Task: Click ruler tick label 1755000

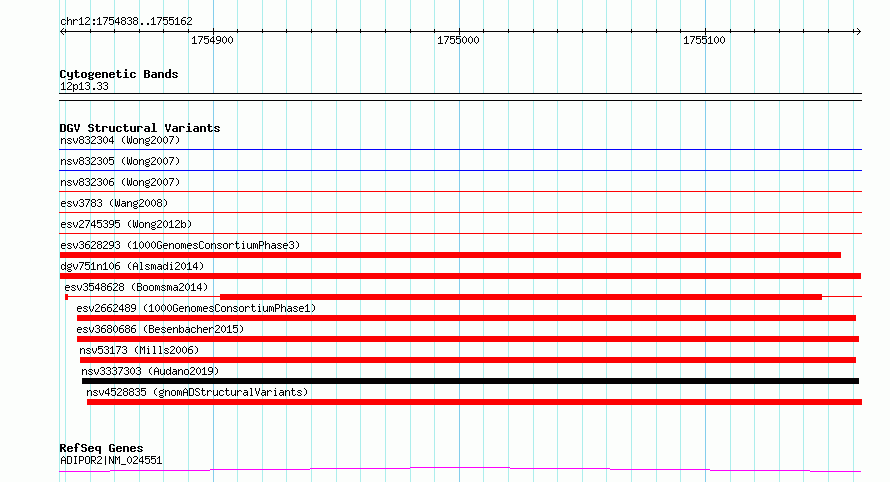Action: click(x=458, y=40)
